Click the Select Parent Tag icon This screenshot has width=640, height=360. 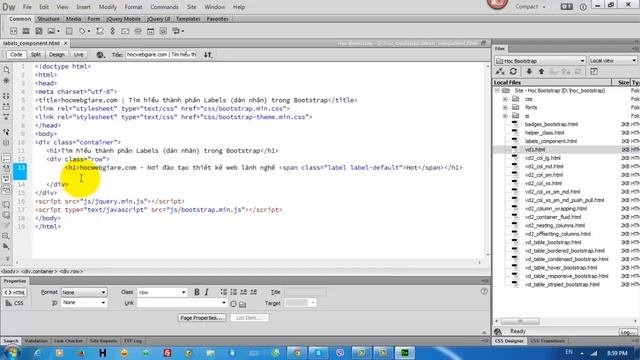point(6,132)
